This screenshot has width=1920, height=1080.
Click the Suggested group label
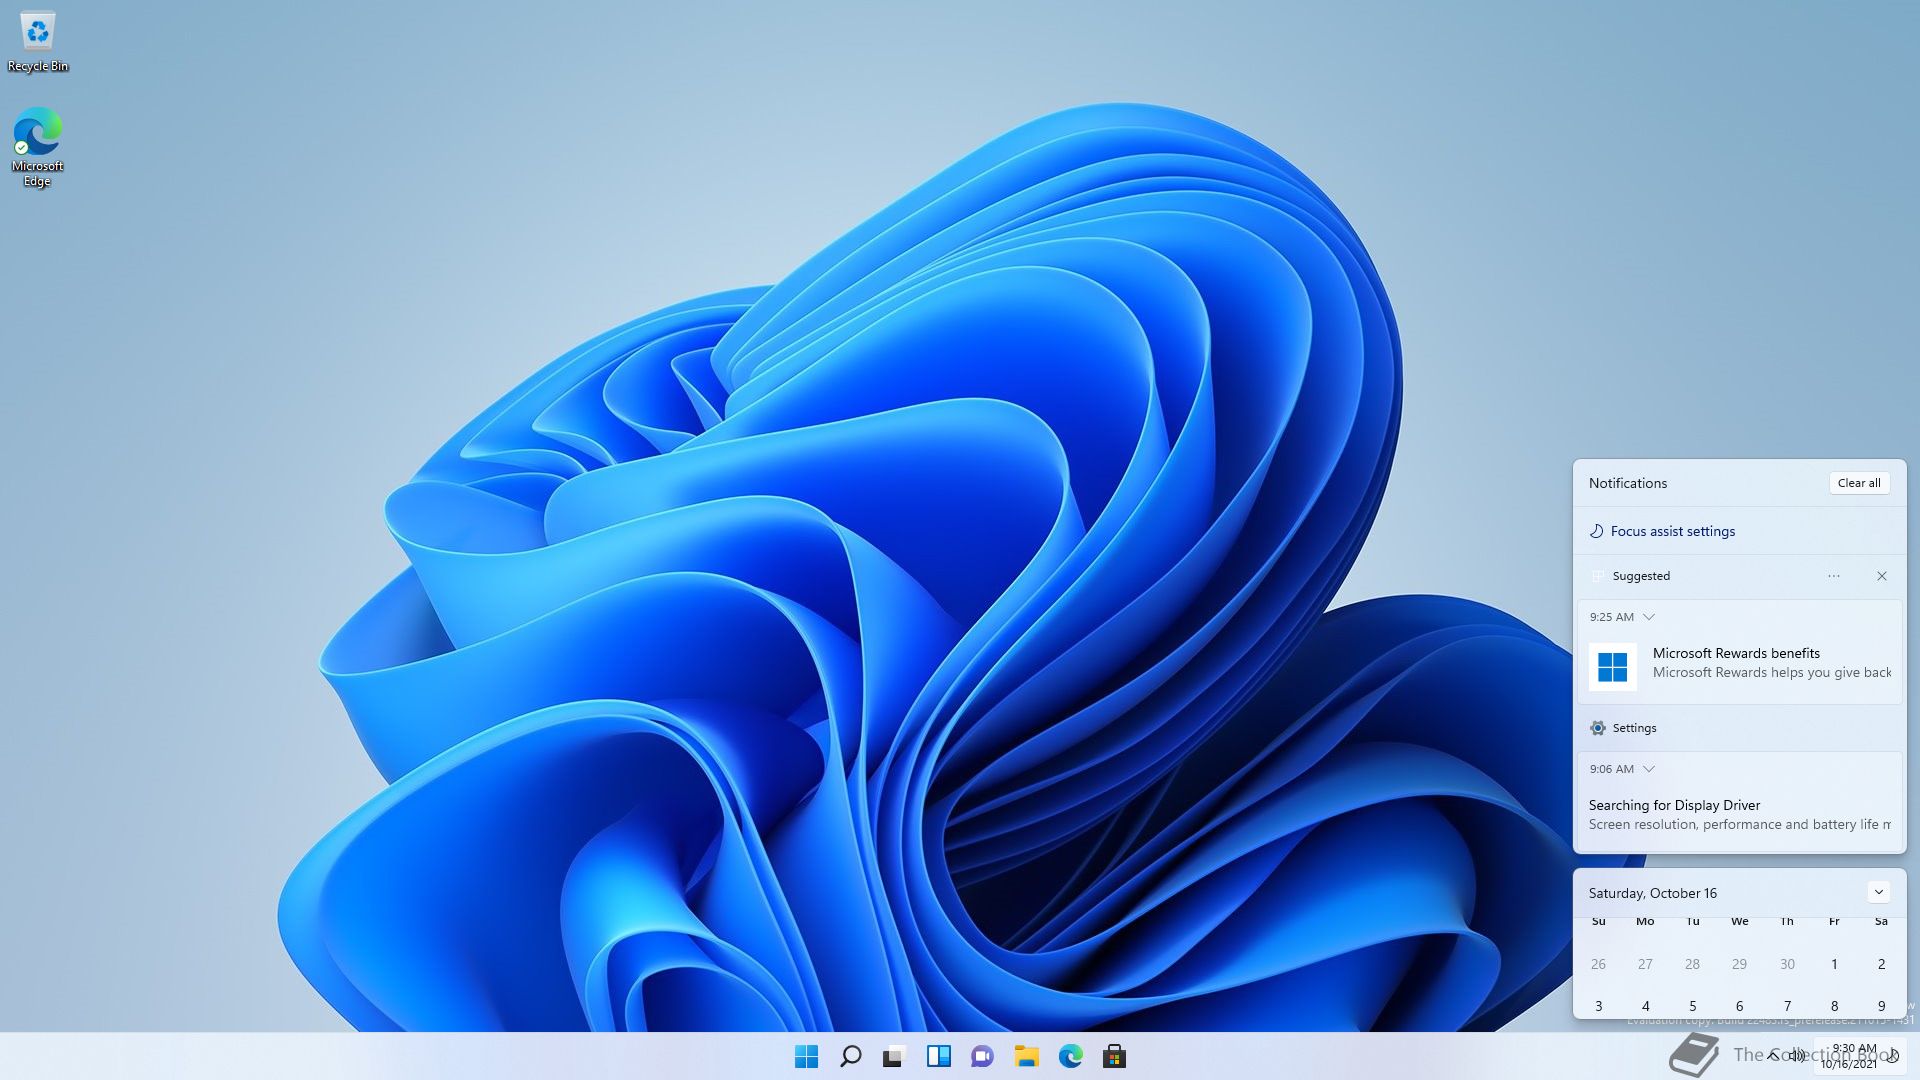tap(1641, 576)
